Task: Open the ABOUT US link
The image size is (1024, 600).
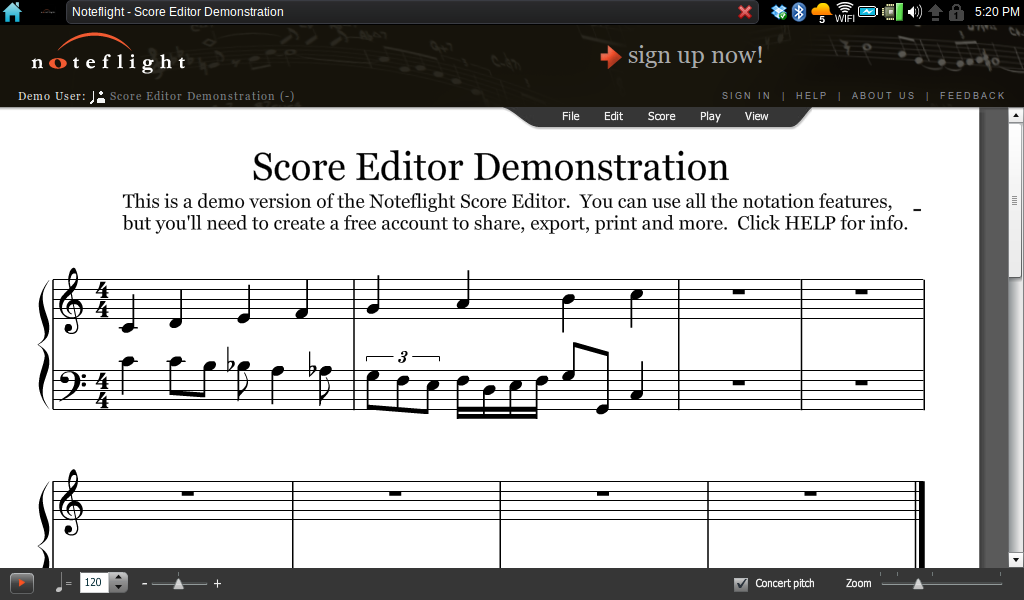Action: (883, 95)
